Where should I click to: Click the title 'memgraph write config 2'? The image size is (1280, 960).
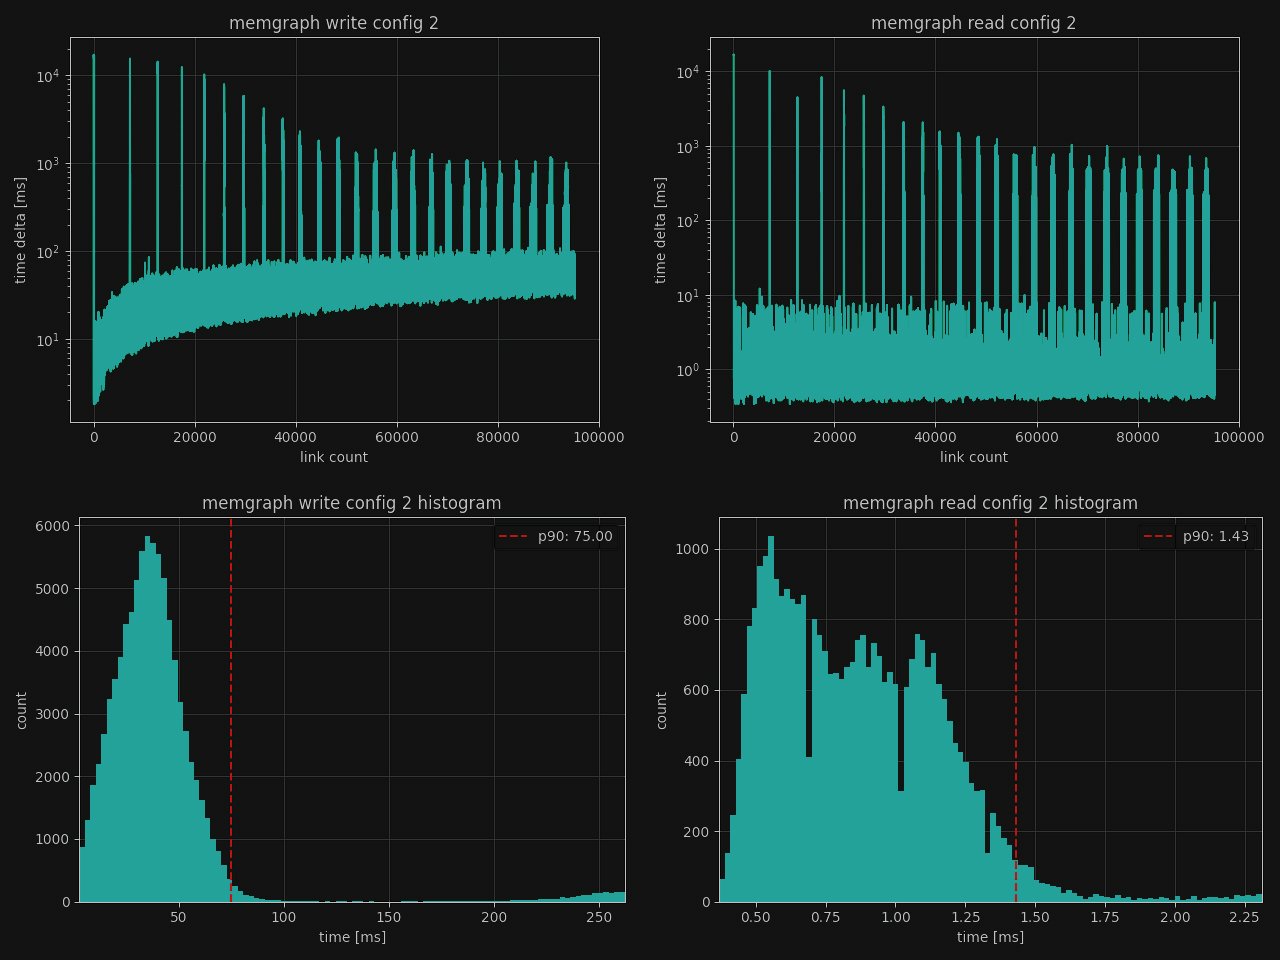point(334,23)
